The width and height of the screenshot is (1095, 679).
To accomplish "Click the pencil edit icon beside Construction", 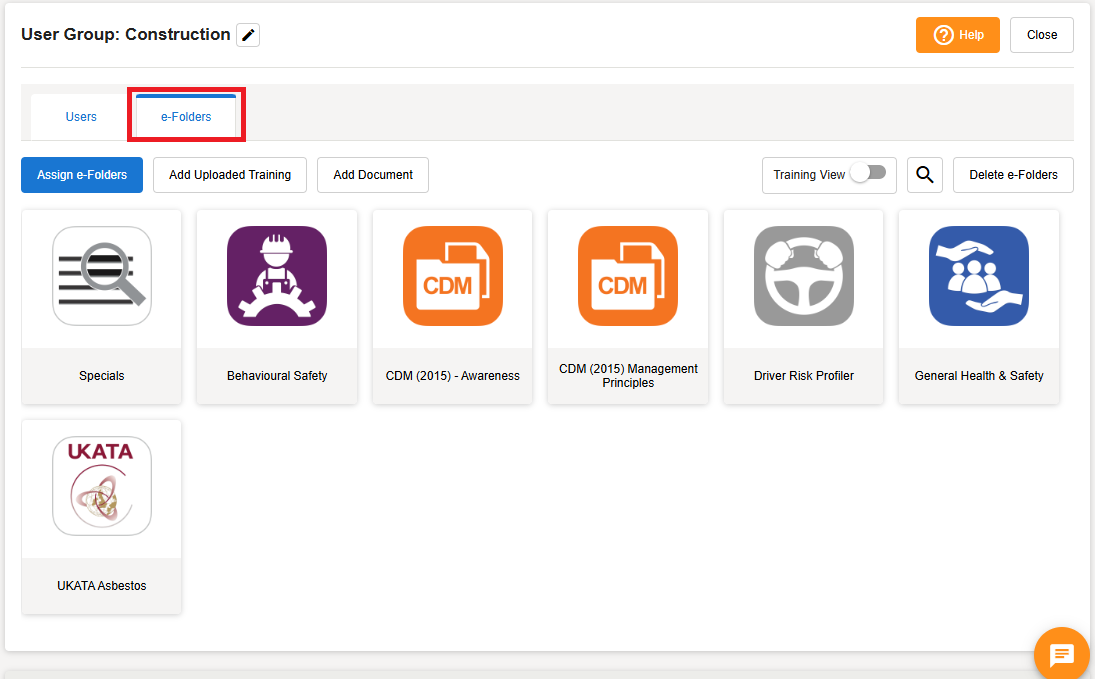I will pos(248,35).
